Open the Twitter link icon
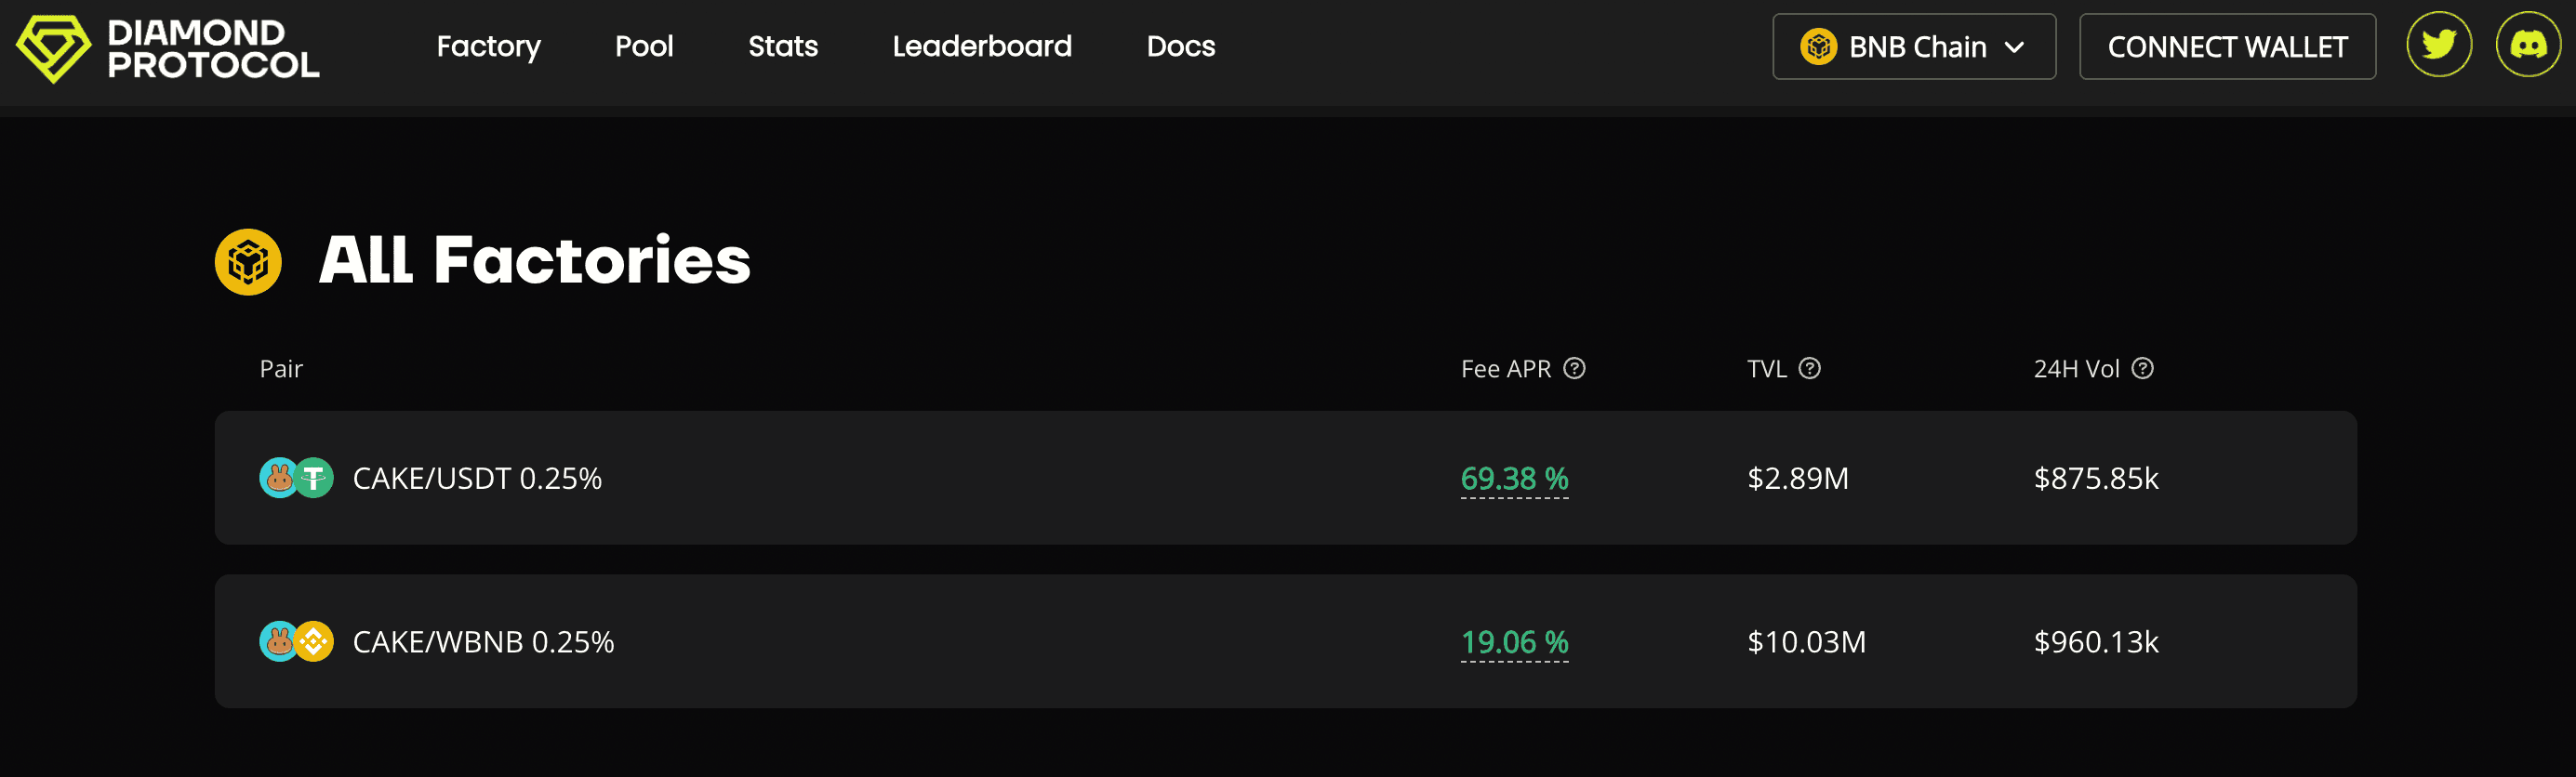Screen dimensions: 2576x777 click(2438, 45)
